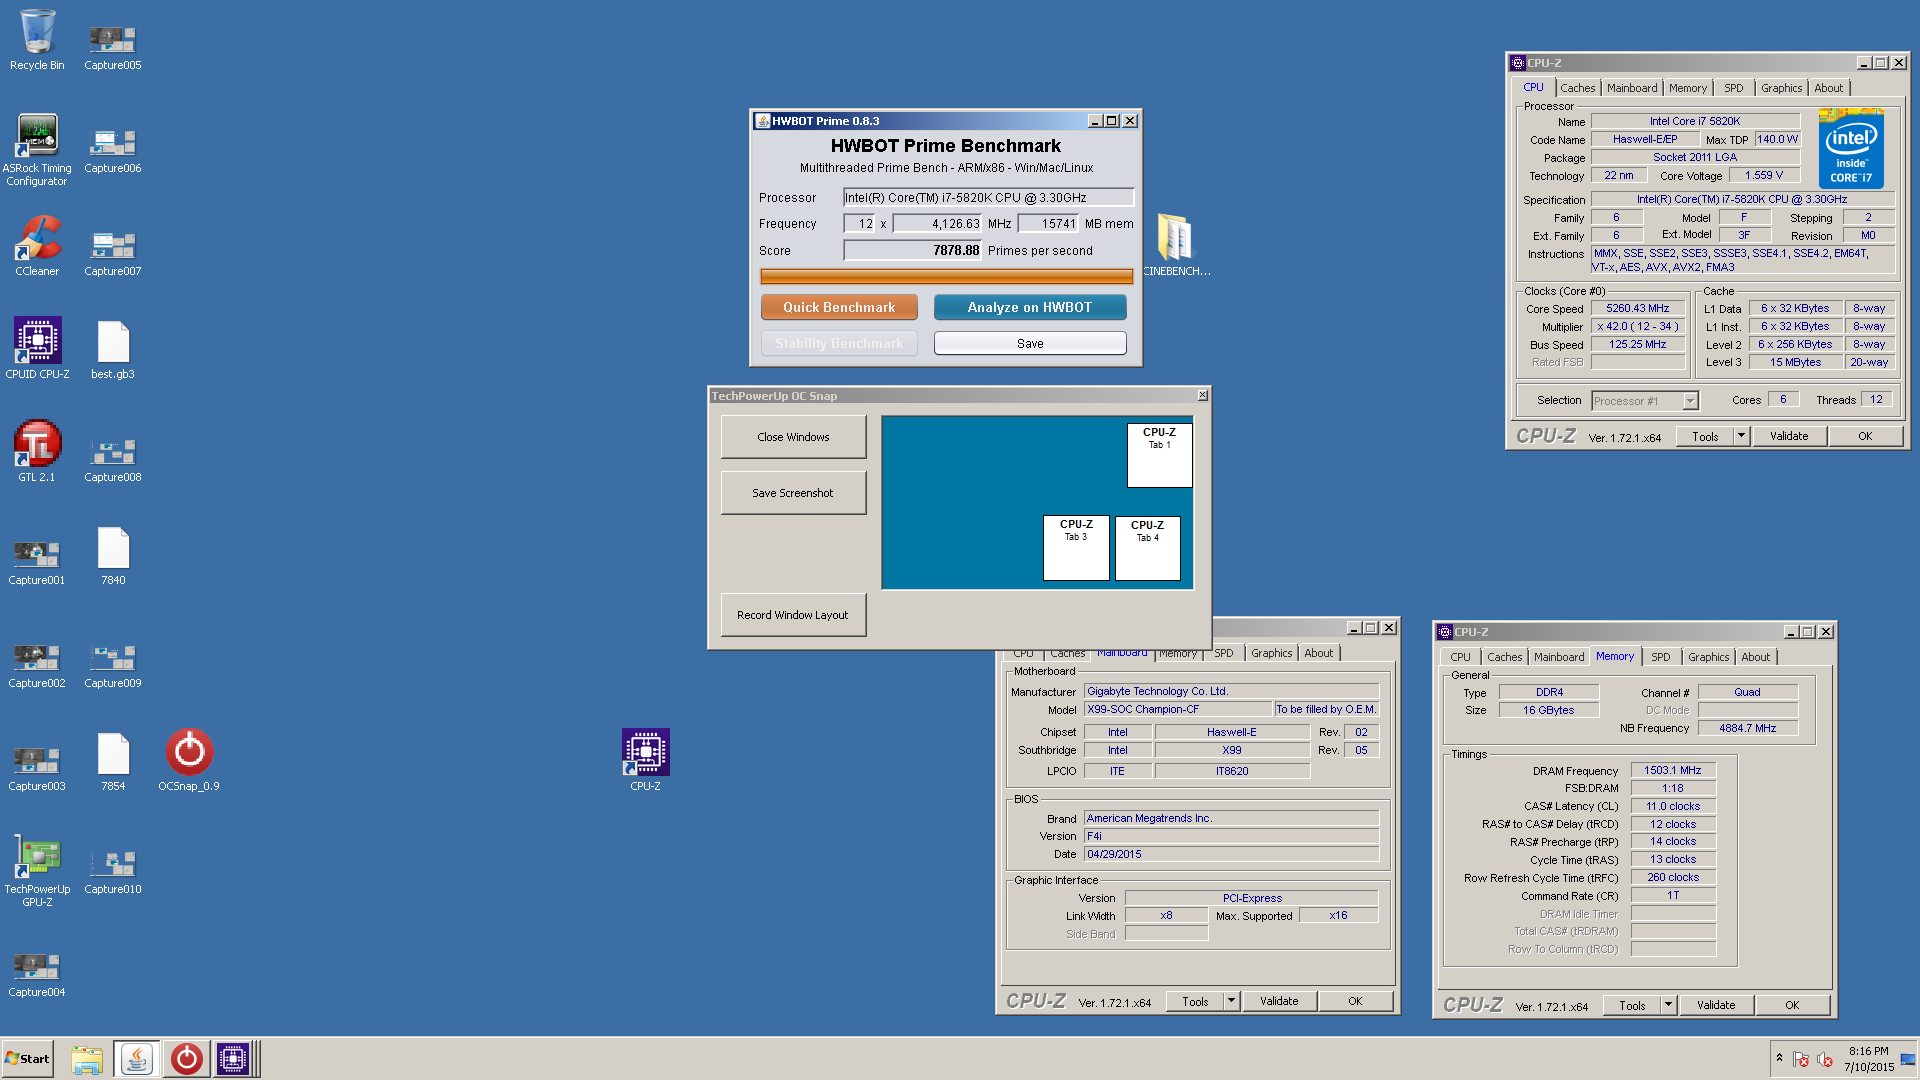Launch the CCleaner desktop shortcut
The image size is (1920, 1080).
(37, 246)
